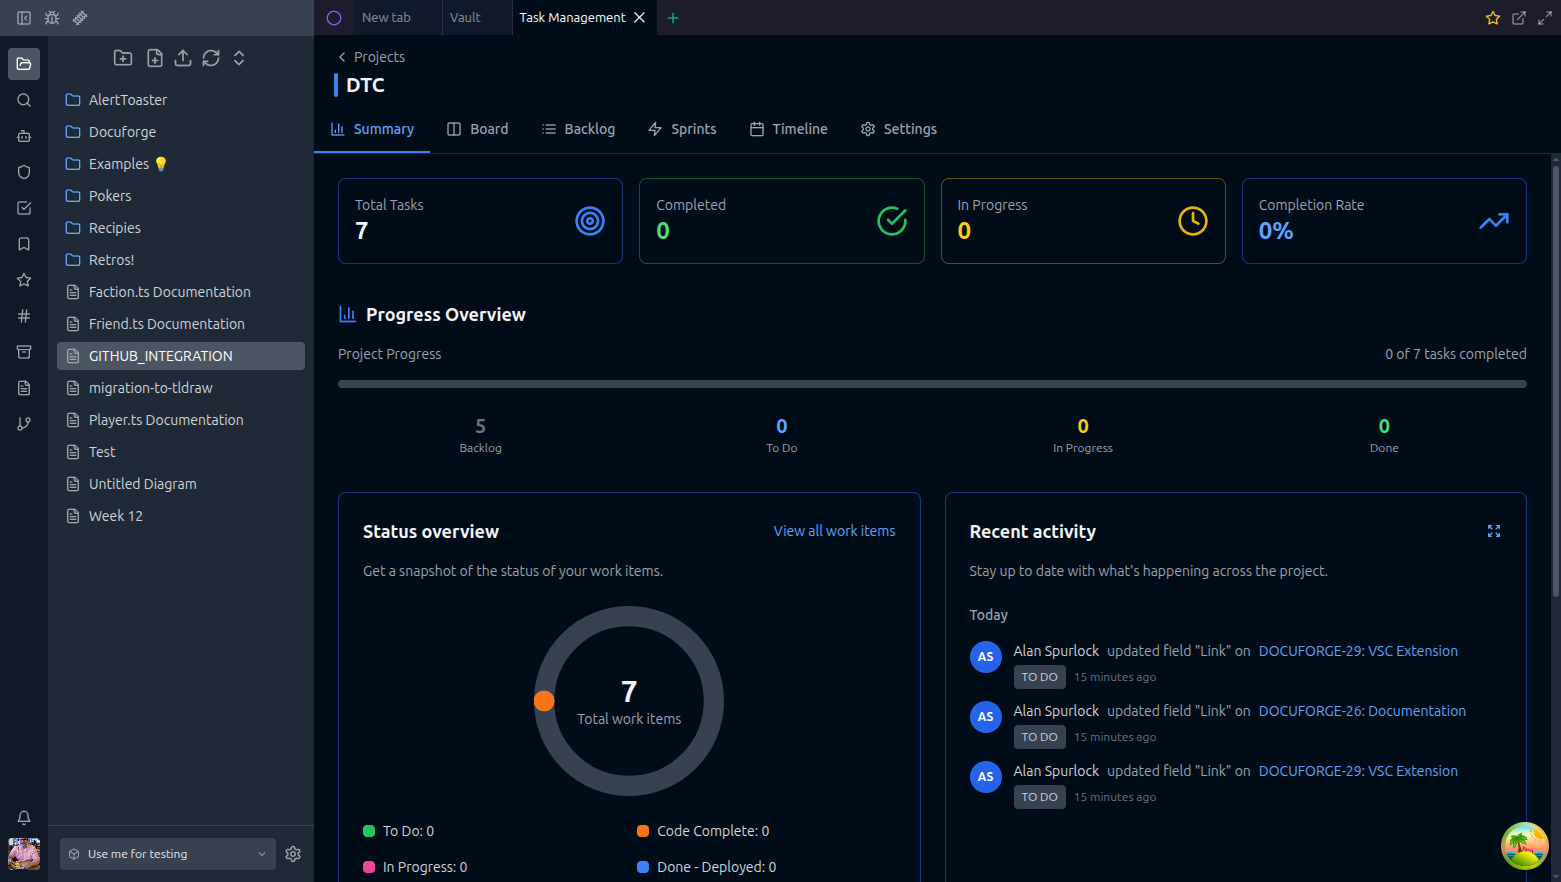Image resolution: width=1561 pixels, height=882 pixels.
Task: Close the Task Management tab
Action: pyautogui.click(x=640, y=18)
